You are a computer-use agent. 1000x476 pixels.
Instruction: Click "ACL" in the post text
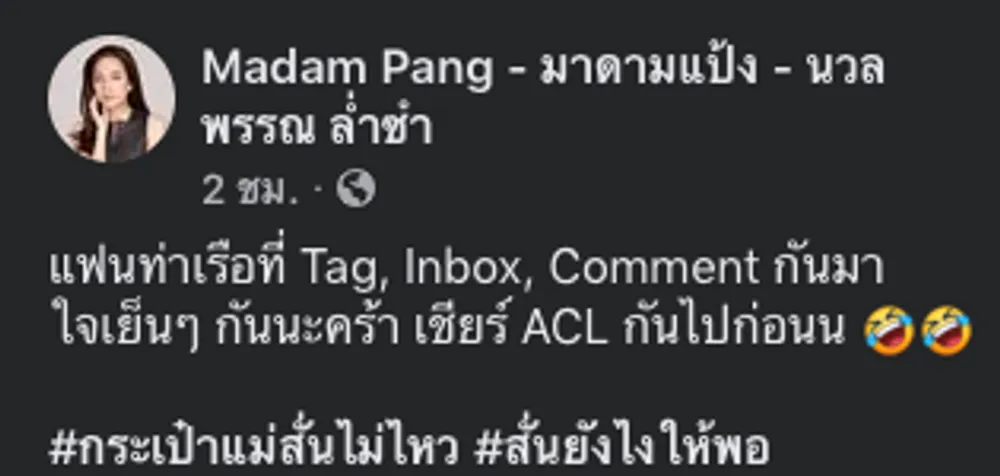[564, 330]
